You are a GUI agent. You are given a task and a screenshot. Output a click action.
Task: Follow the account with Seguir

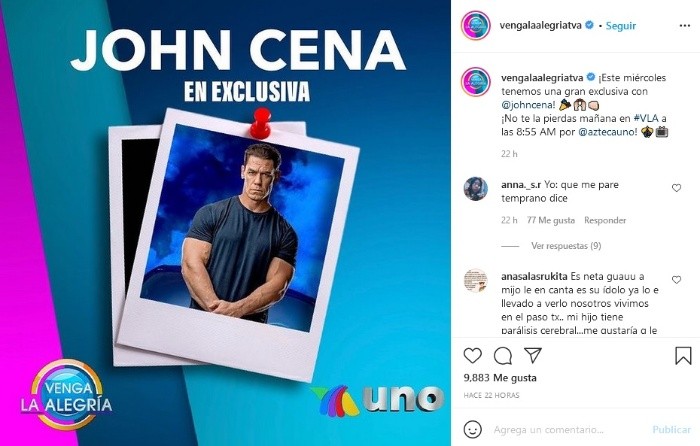coord(621,26)
